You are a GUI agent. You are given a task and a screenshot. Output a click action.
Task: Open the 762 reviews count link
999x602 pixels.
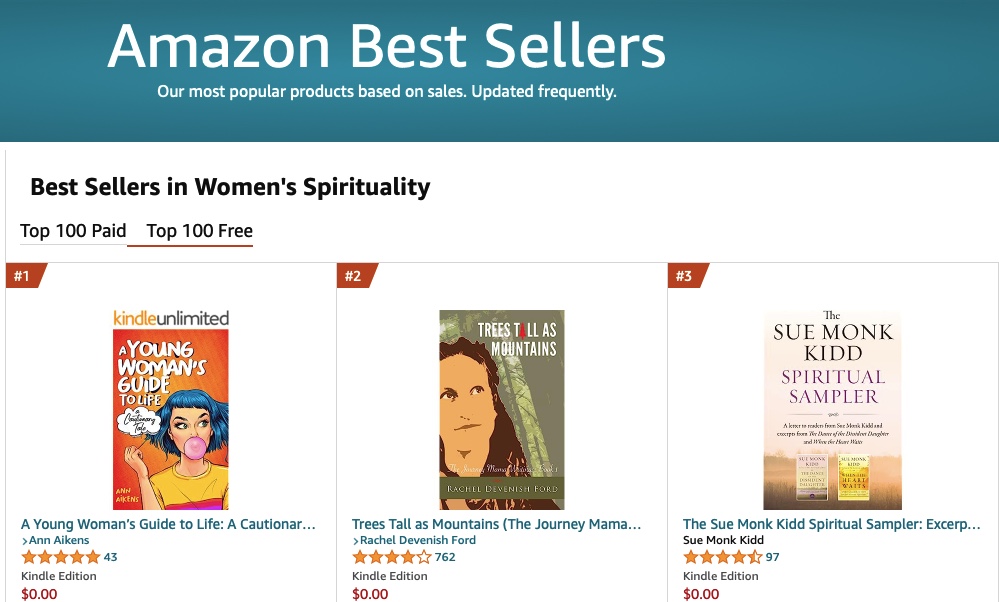point(445,557)
